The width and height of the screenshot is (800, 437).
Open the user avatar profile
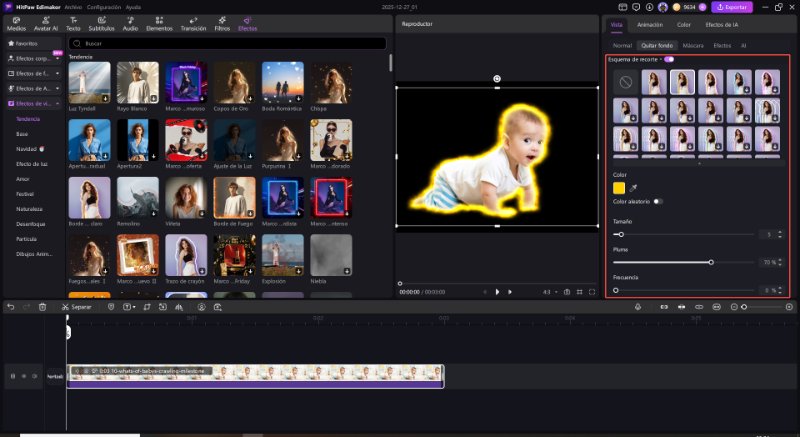[663, 7]
